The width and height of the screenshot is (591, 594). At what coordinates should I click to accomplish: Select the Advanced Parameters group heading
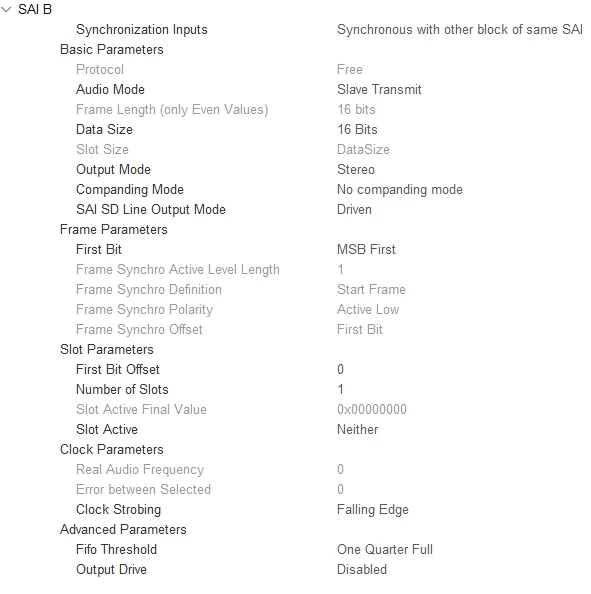123,530
